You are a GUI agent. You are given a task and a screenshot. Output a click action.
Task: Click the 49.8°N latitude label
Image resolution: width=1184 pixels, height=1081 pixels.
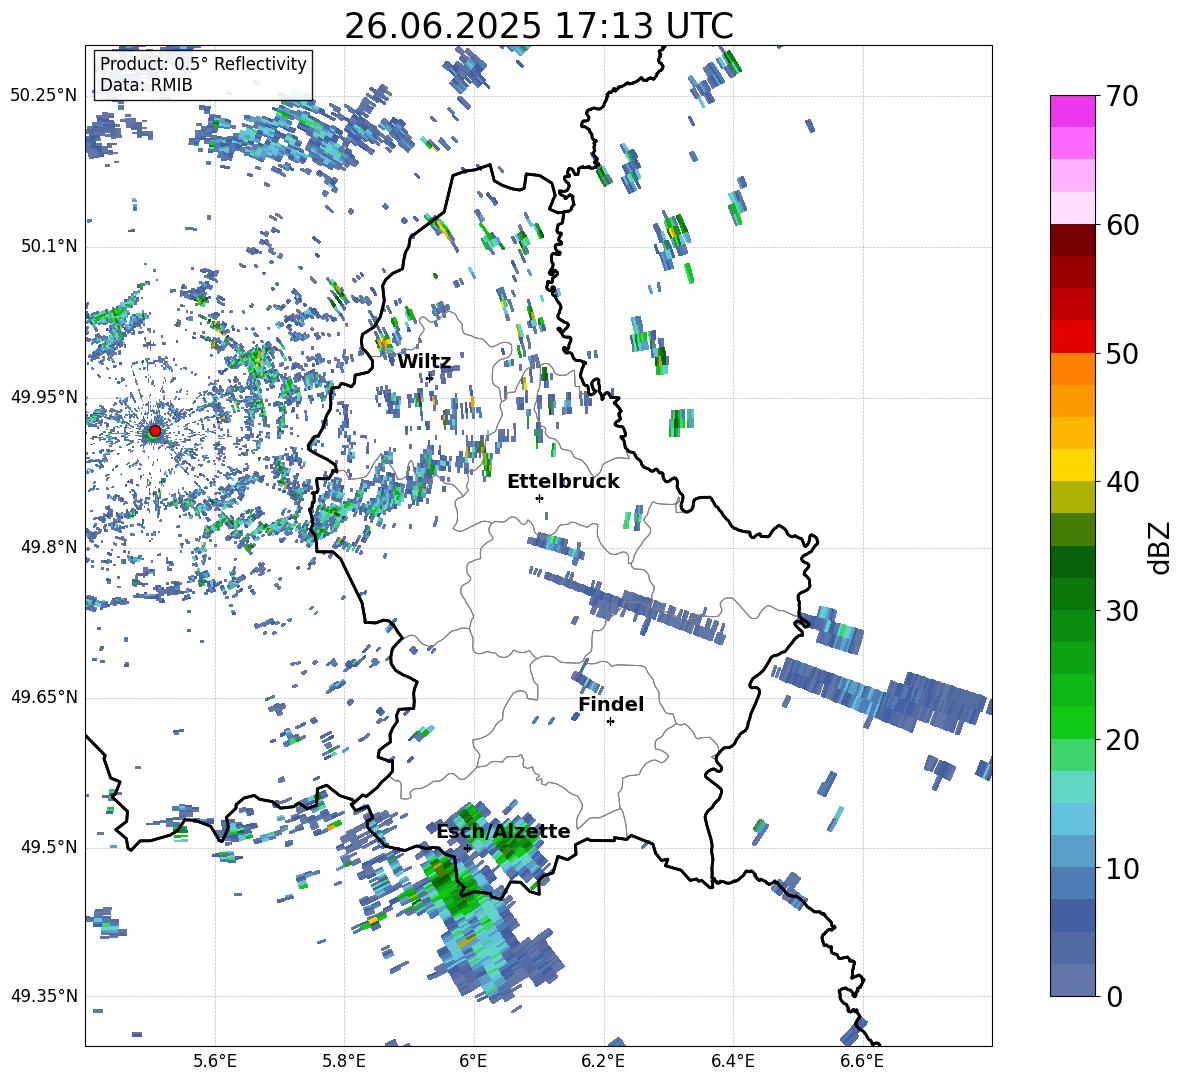coord(49,547)
